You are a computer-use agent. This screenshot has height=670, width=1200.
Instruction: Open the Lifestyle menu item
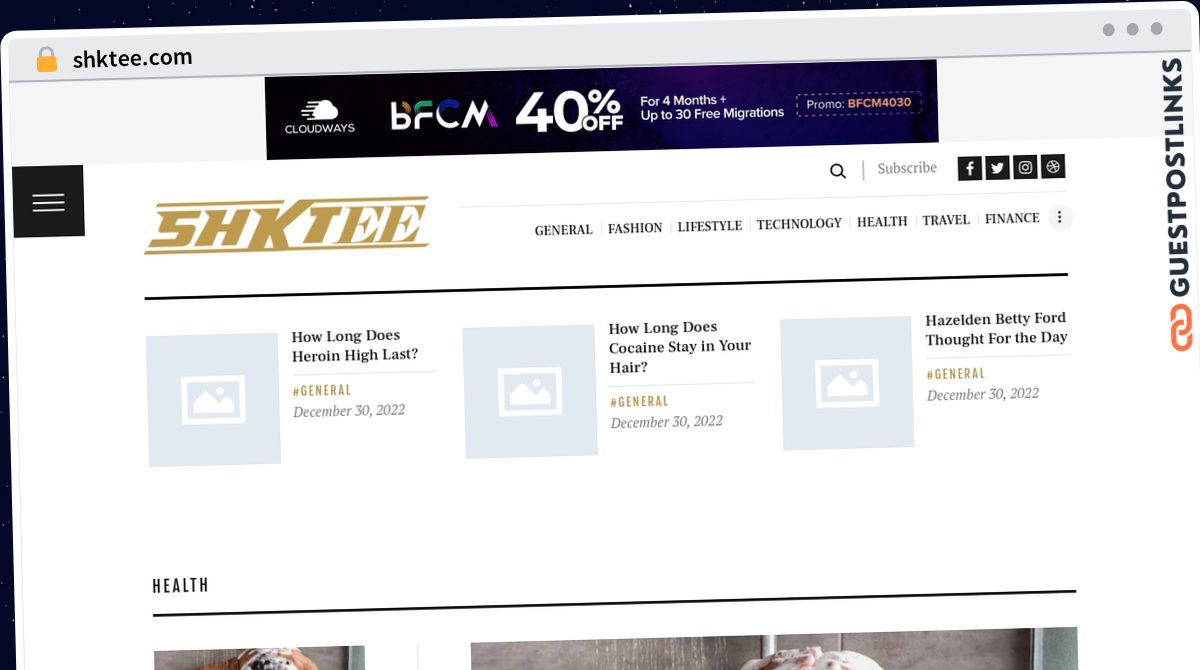coord(710,226)
